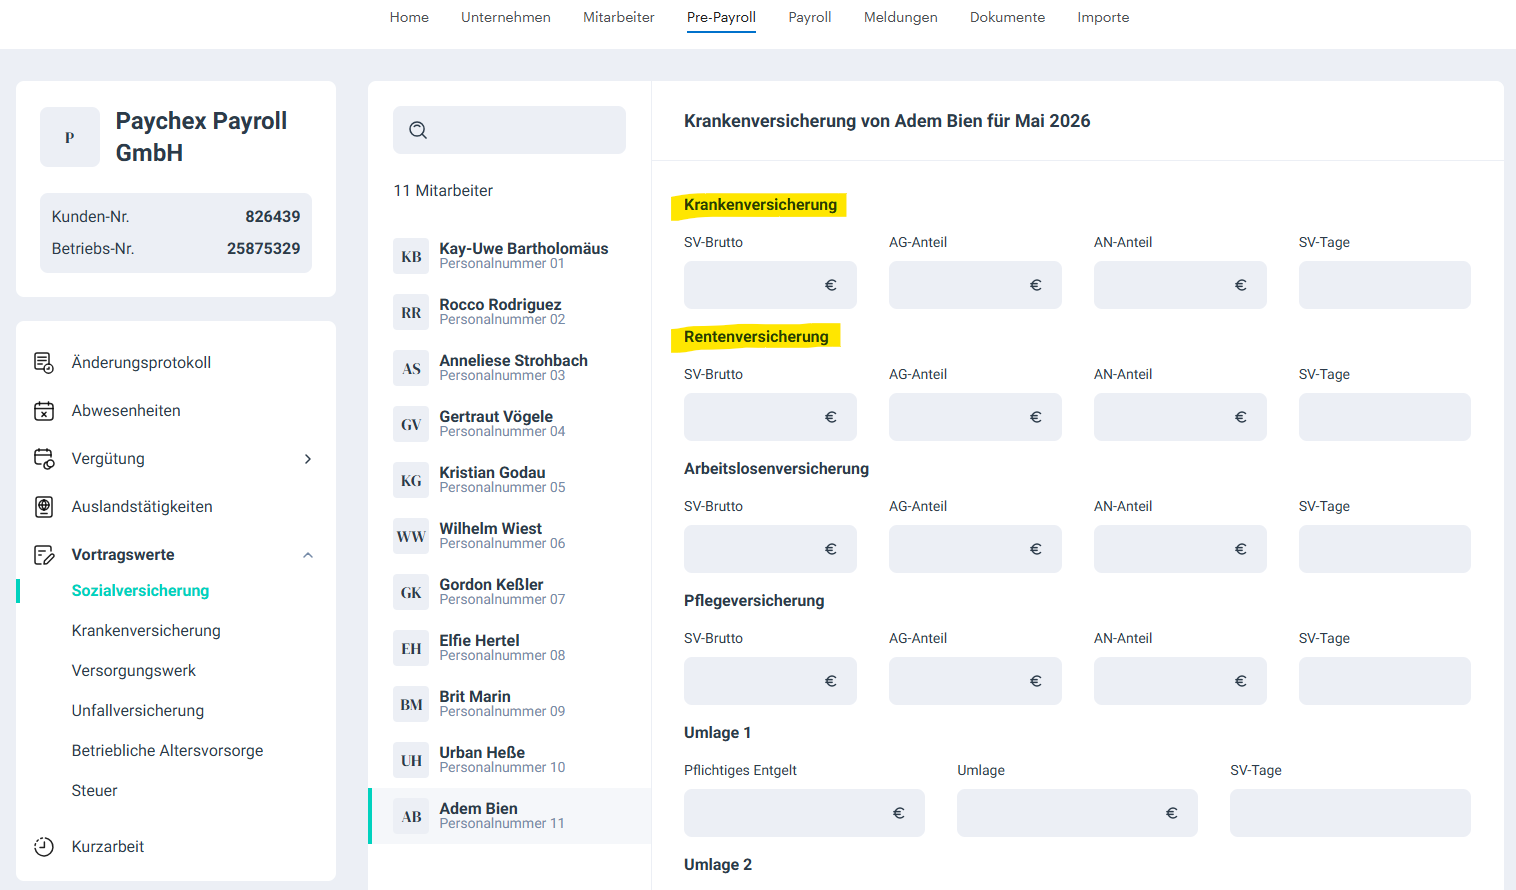The width and height of the screenshot is (1516, 890).
Task: Select Betriebliche Altersvorsorge in sidebar
Action: [167, 750]
